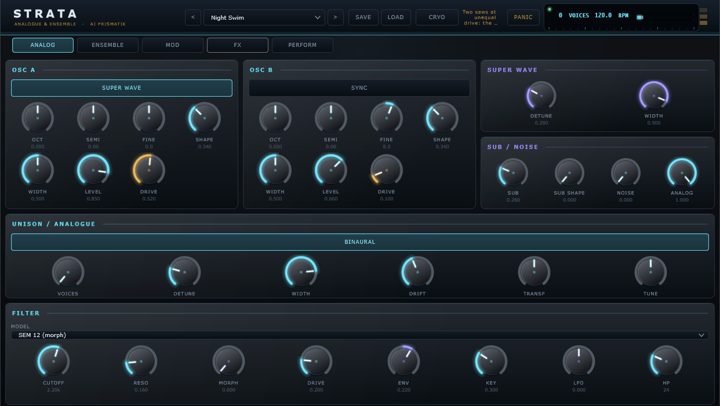Hit the PANIC button
The height and width of the screenshot is (406, 720).
523,17
